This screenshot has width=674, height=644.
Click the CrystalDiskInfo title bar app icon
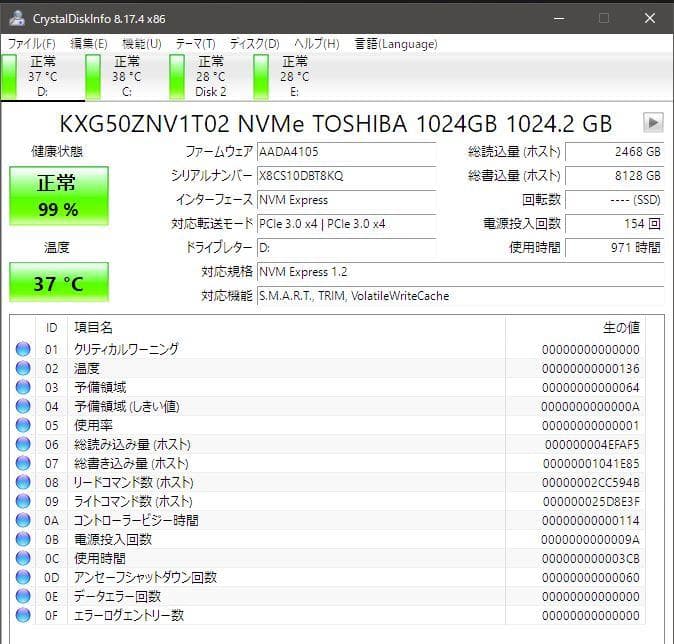(x=17, y=18)
